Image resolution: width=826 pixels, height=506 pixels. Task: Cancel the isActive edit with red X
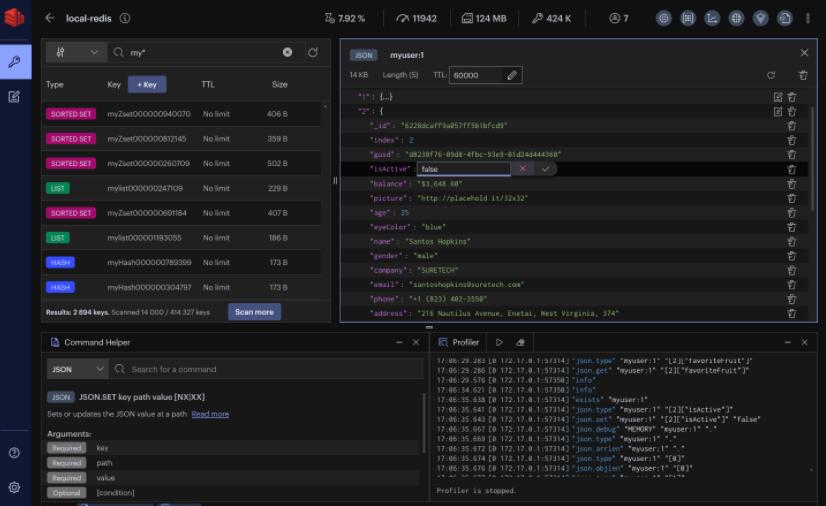[x=522, y=169]
